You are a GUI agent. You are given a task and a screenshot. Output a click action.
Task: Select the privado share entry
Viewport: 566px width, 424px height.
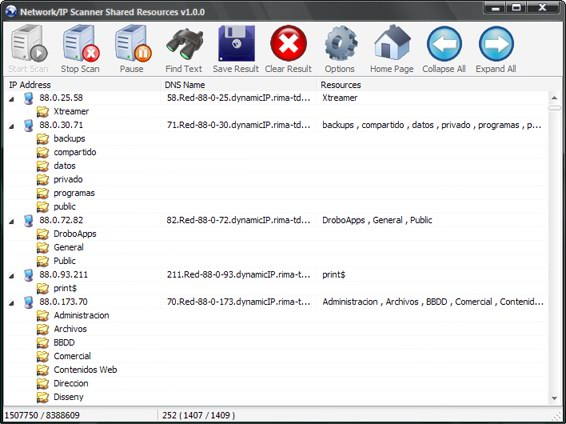tap(68, 179)
